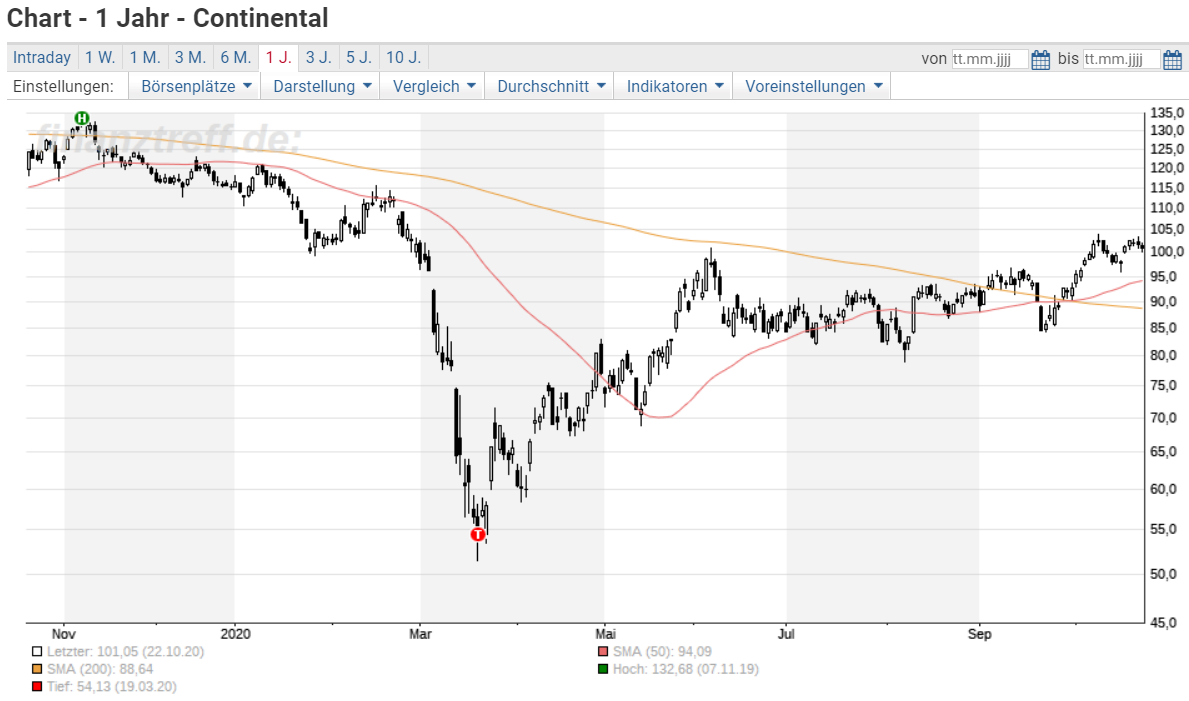Click the pink SMA (50) legend swatch

click(x=603, y=652)
